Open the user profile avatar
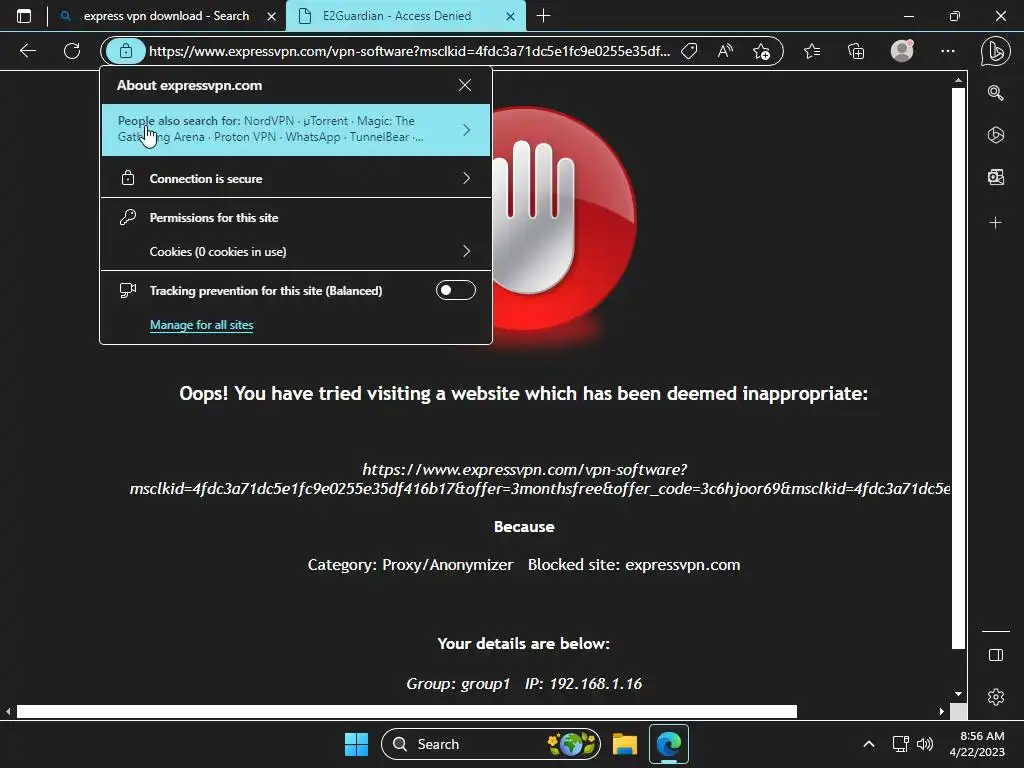Image resolution: width=1024 pixels, height=768 pixels. [x=903, y=51]
